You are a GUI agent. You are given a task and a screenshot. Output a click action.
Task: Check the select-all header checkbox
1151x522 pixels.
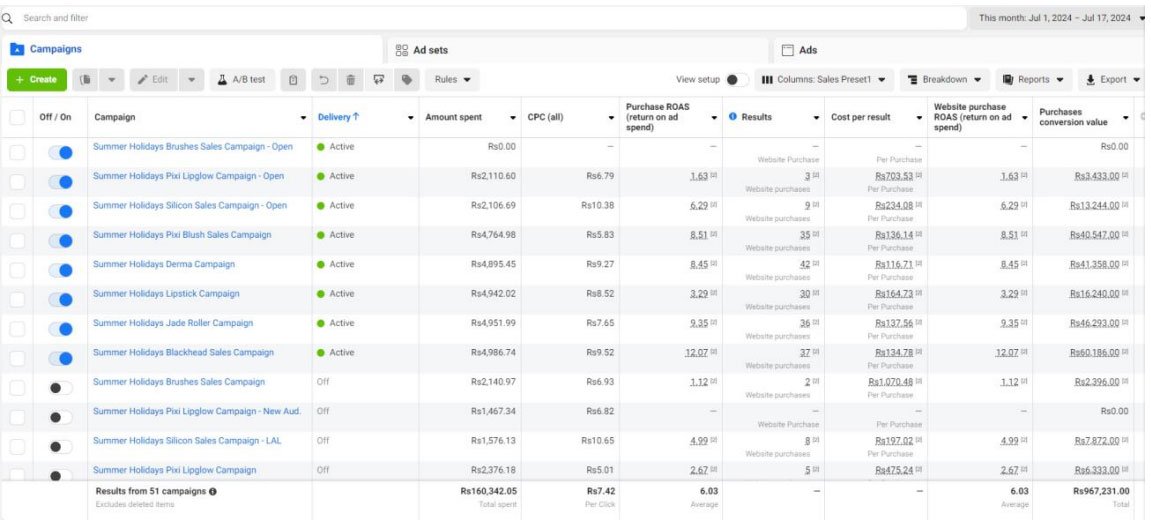[x=17, y=117]
